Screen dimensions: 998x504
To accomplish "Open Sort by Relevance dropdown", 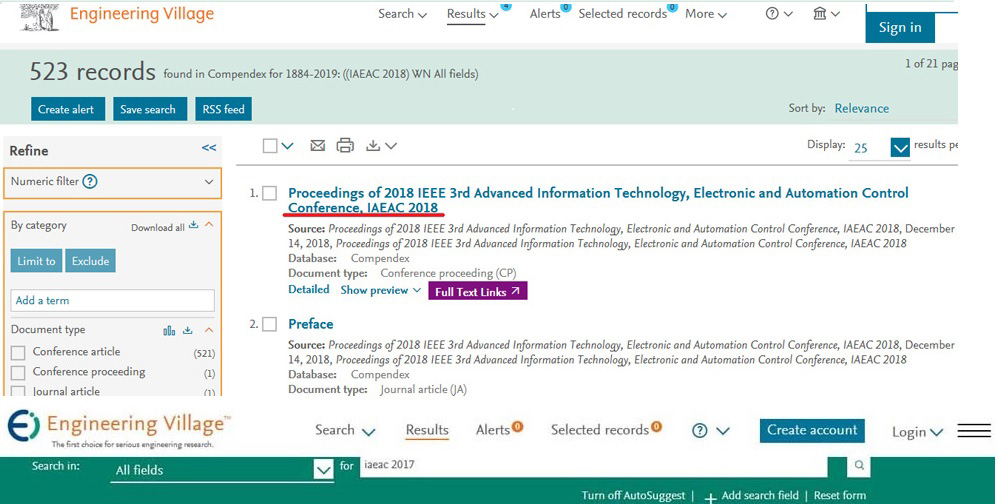I will [x=862, y=108].
